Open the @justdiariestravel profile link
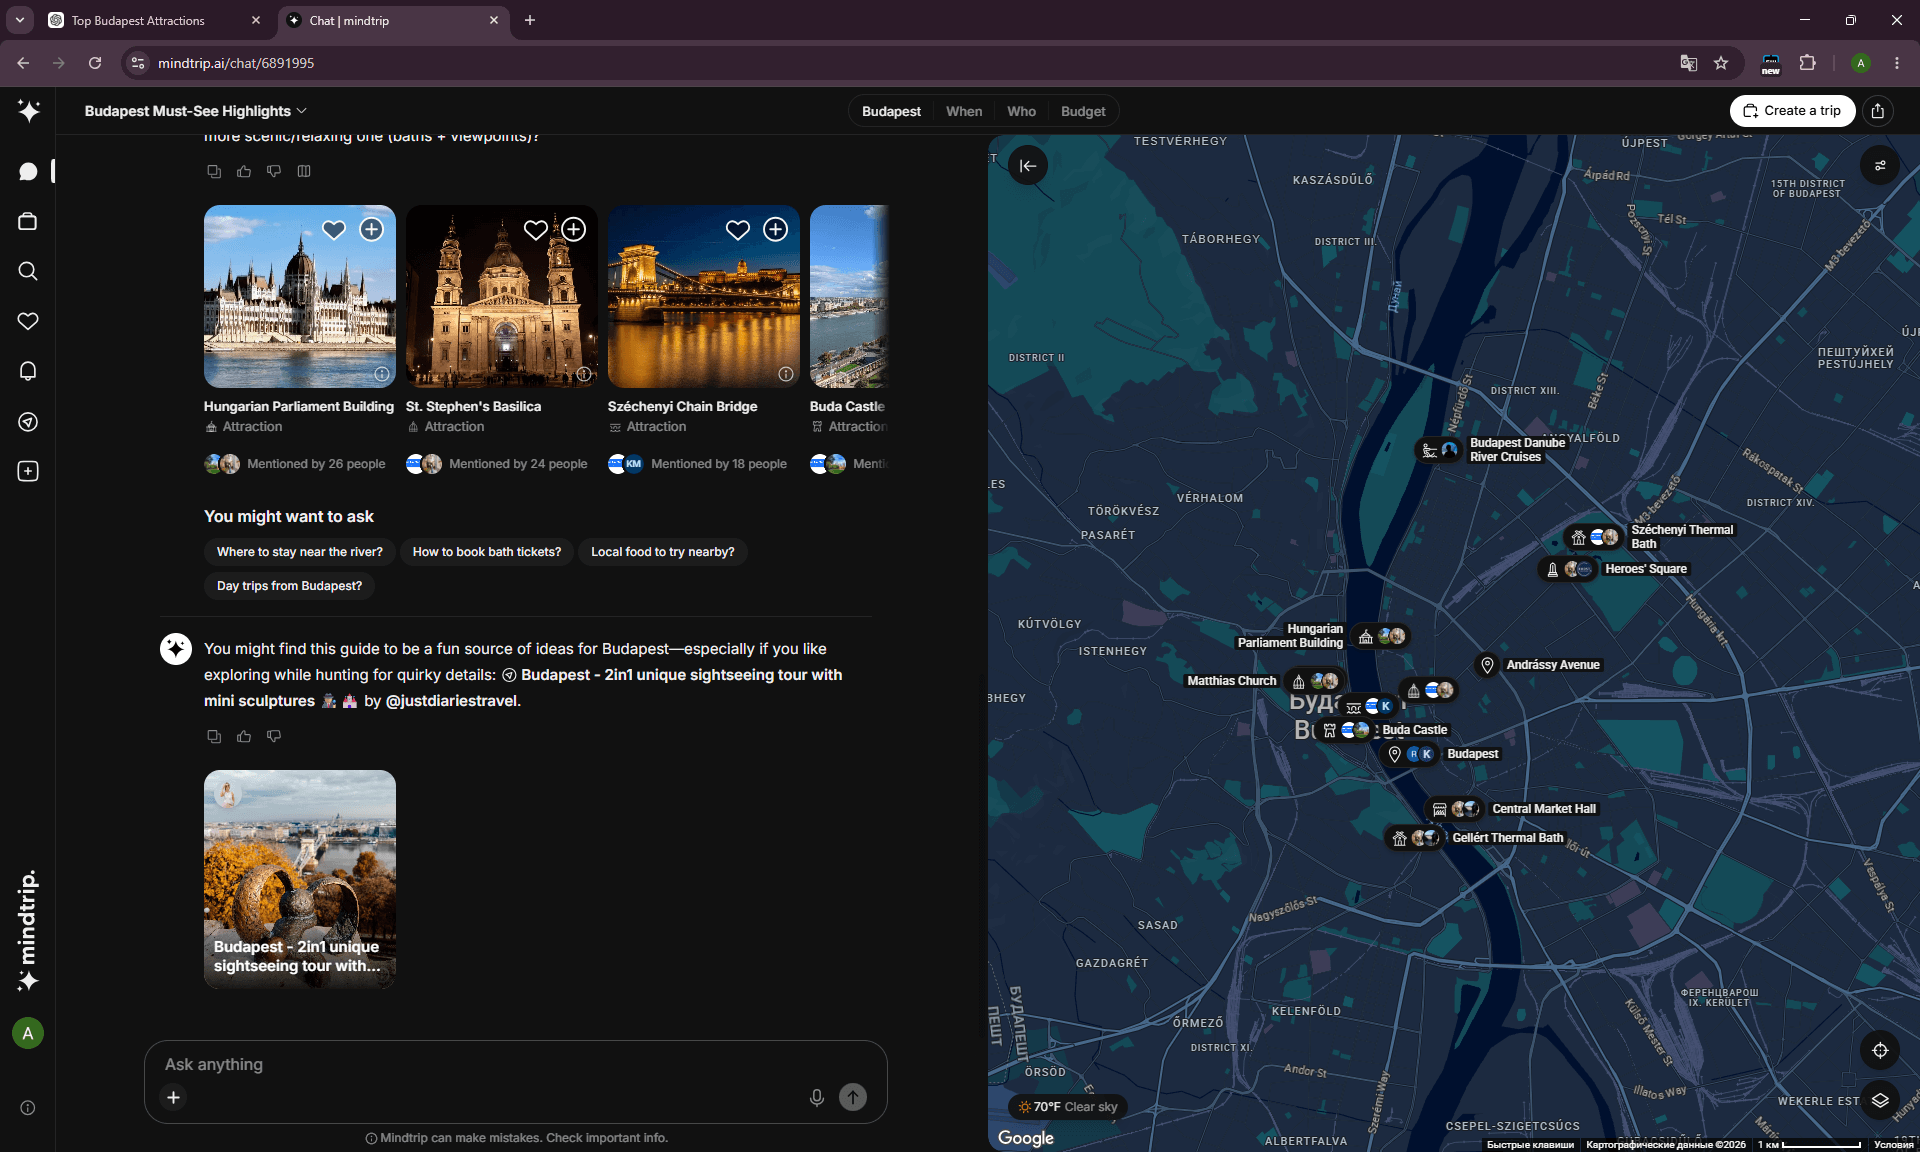Screen dimensions: 1920x1152 [x=451, y=701]
